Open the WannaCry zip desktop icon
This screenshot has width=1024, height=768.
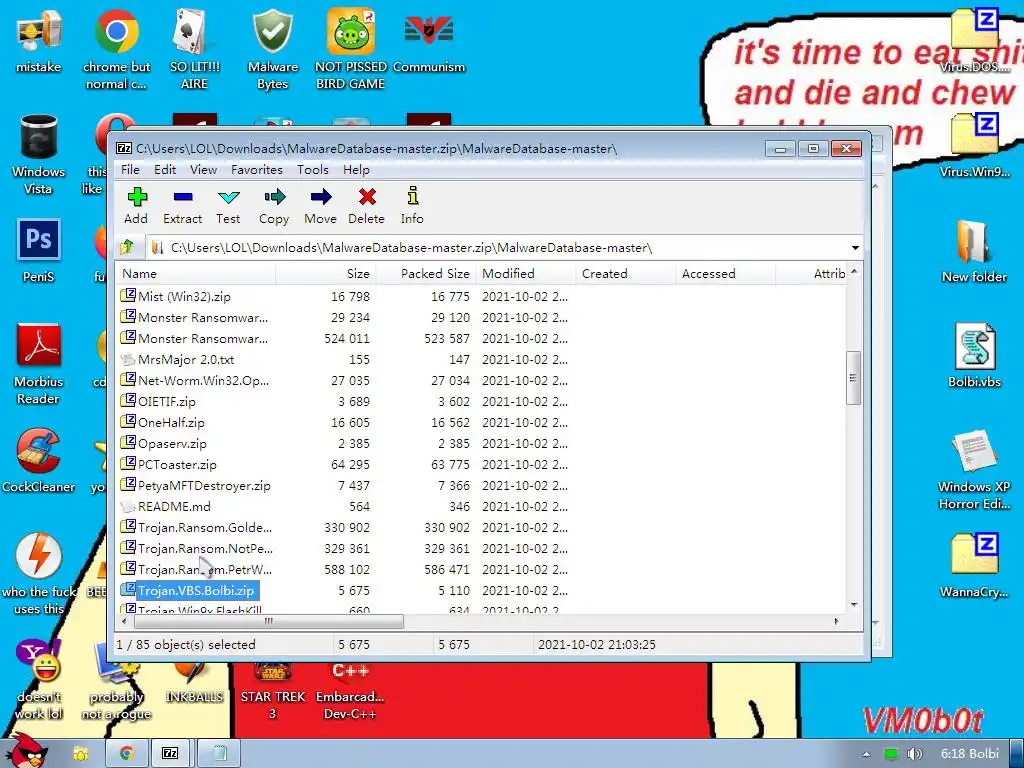974,566
